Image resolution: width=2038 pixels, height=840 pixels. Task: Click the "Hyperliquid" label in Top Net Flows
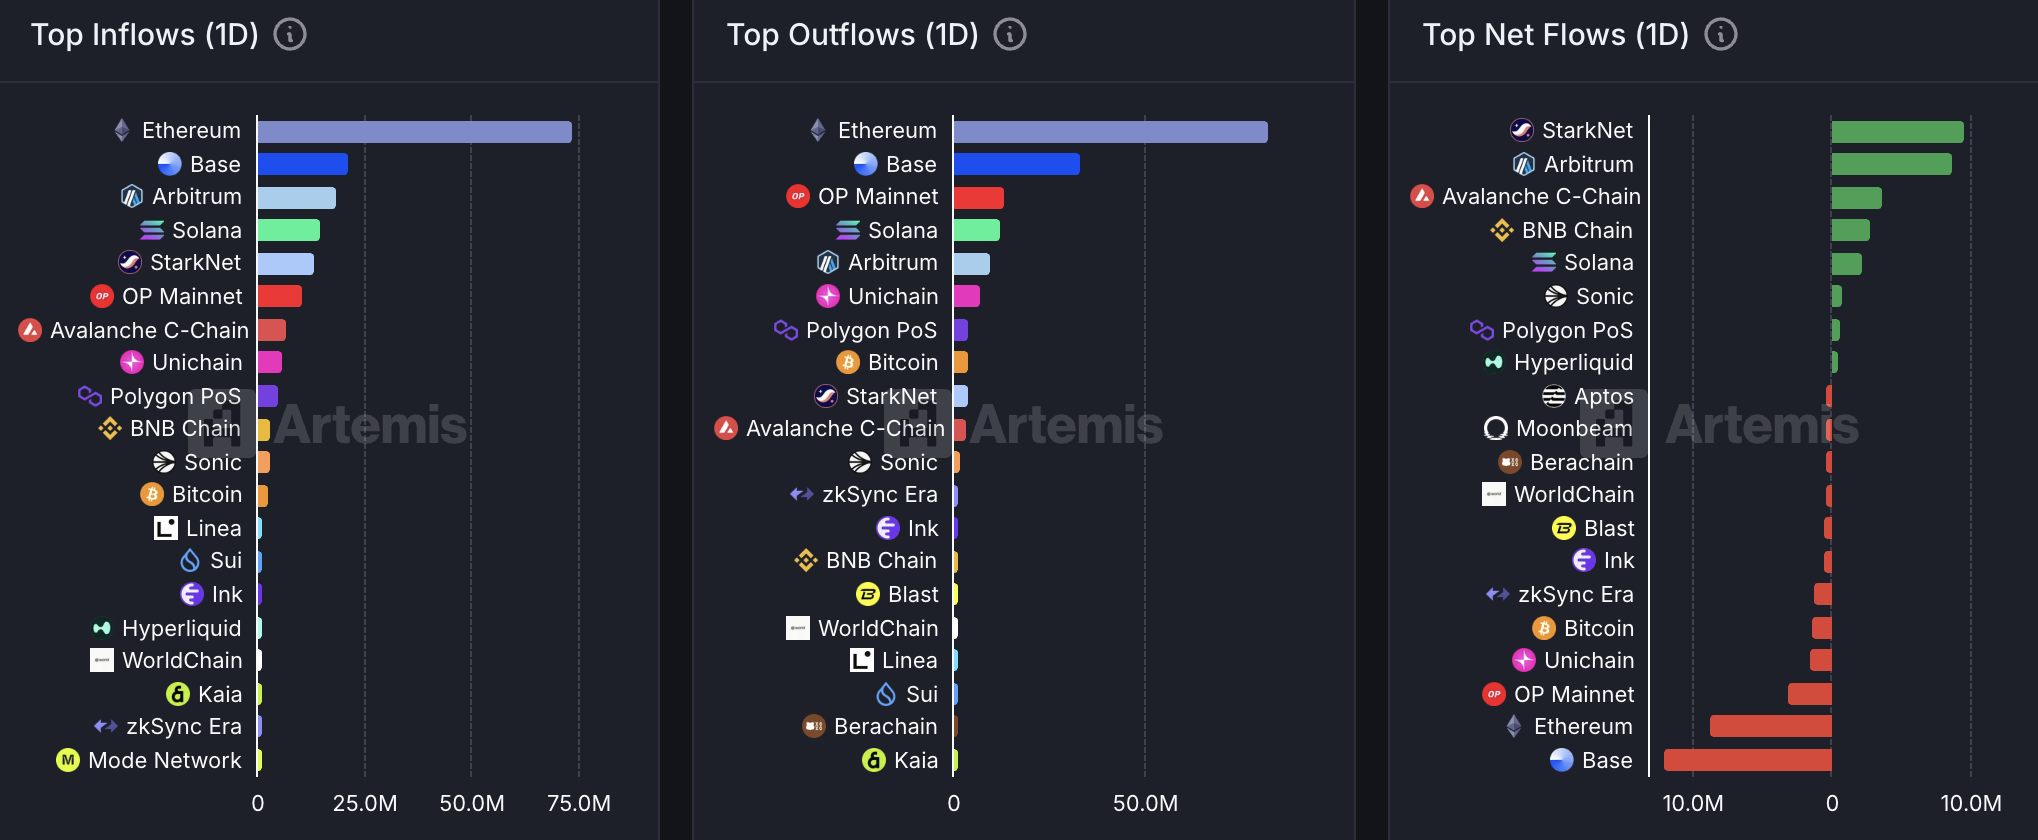pyautogui.click(x=1574, y=362)
